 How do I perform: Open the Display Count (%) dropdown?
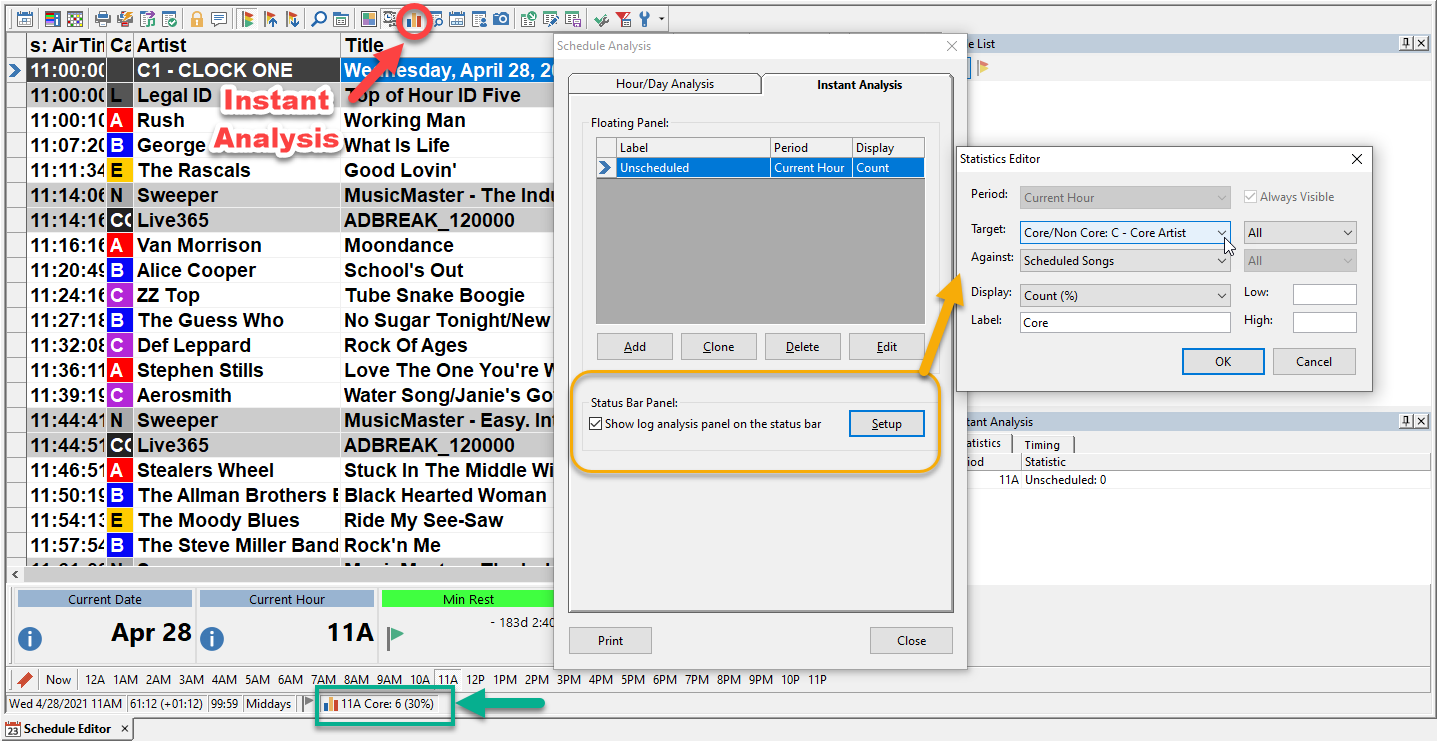click(1221, 296)
